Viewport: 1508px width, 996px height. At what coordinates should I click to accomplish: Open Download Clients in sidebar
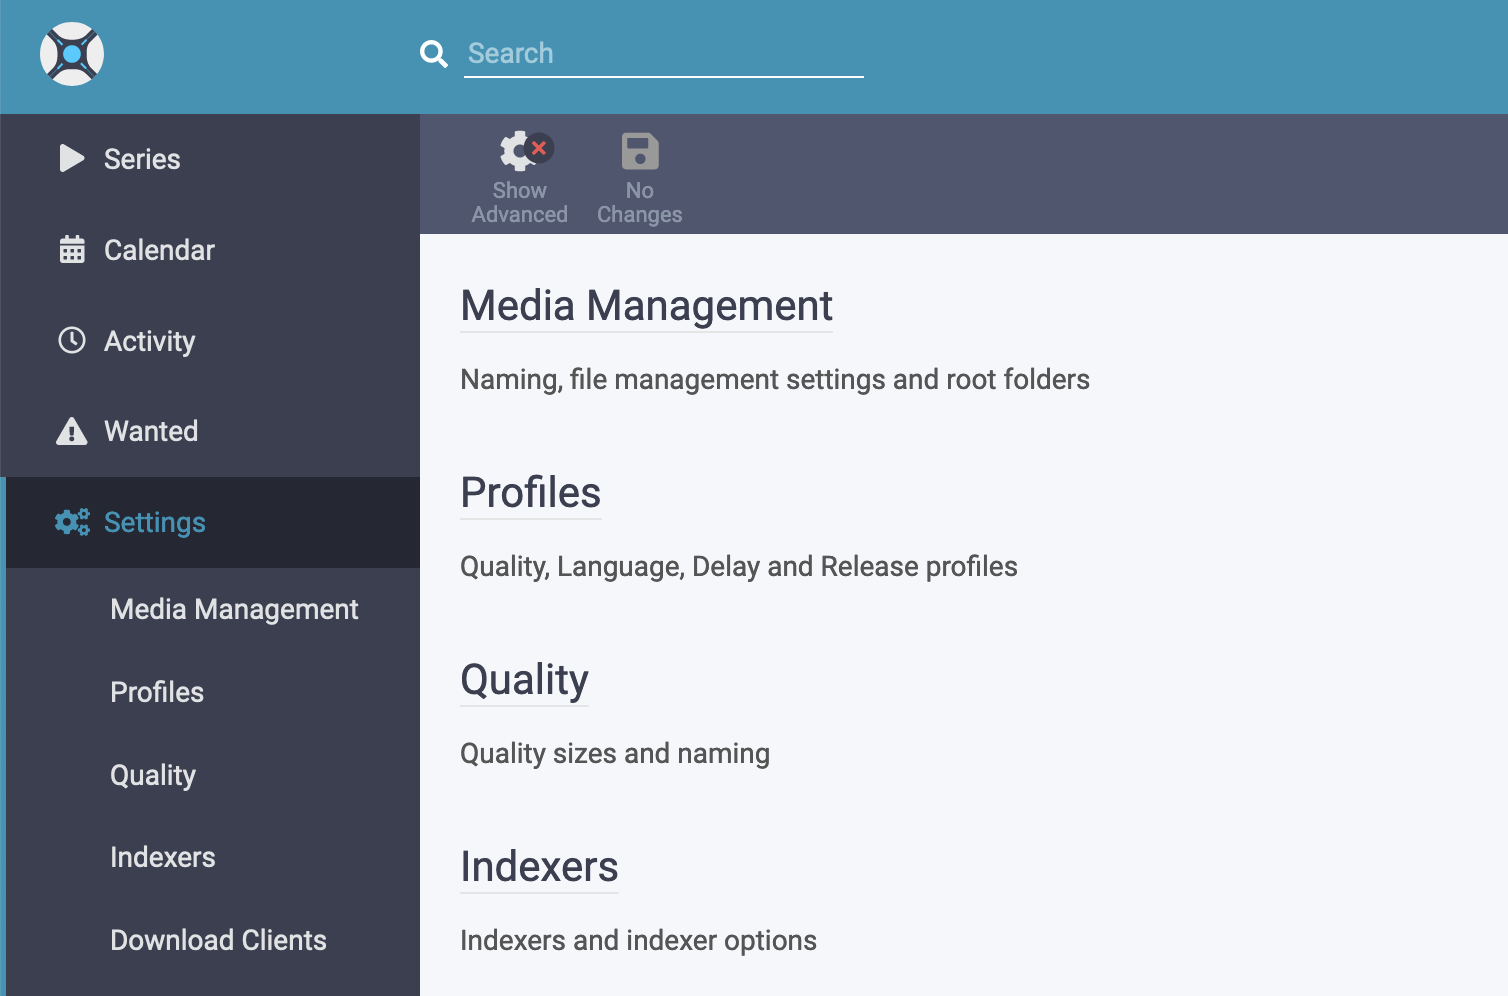point(218,940)
